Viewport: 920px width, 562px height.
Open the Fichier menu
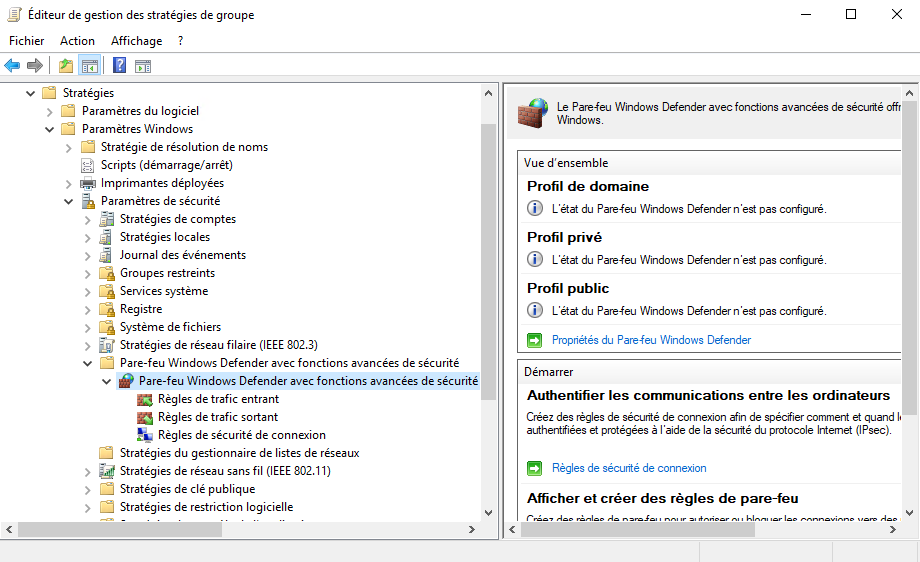(26, 40)
